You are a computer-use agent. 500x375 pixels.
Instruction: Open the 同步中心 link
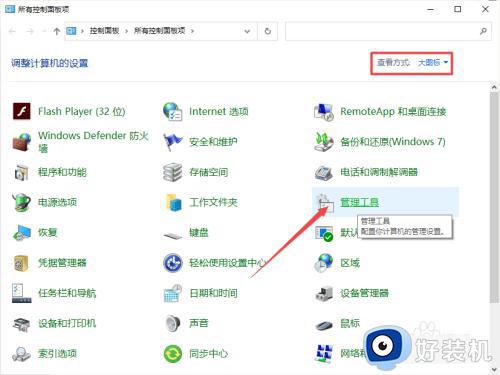point(209,354)
